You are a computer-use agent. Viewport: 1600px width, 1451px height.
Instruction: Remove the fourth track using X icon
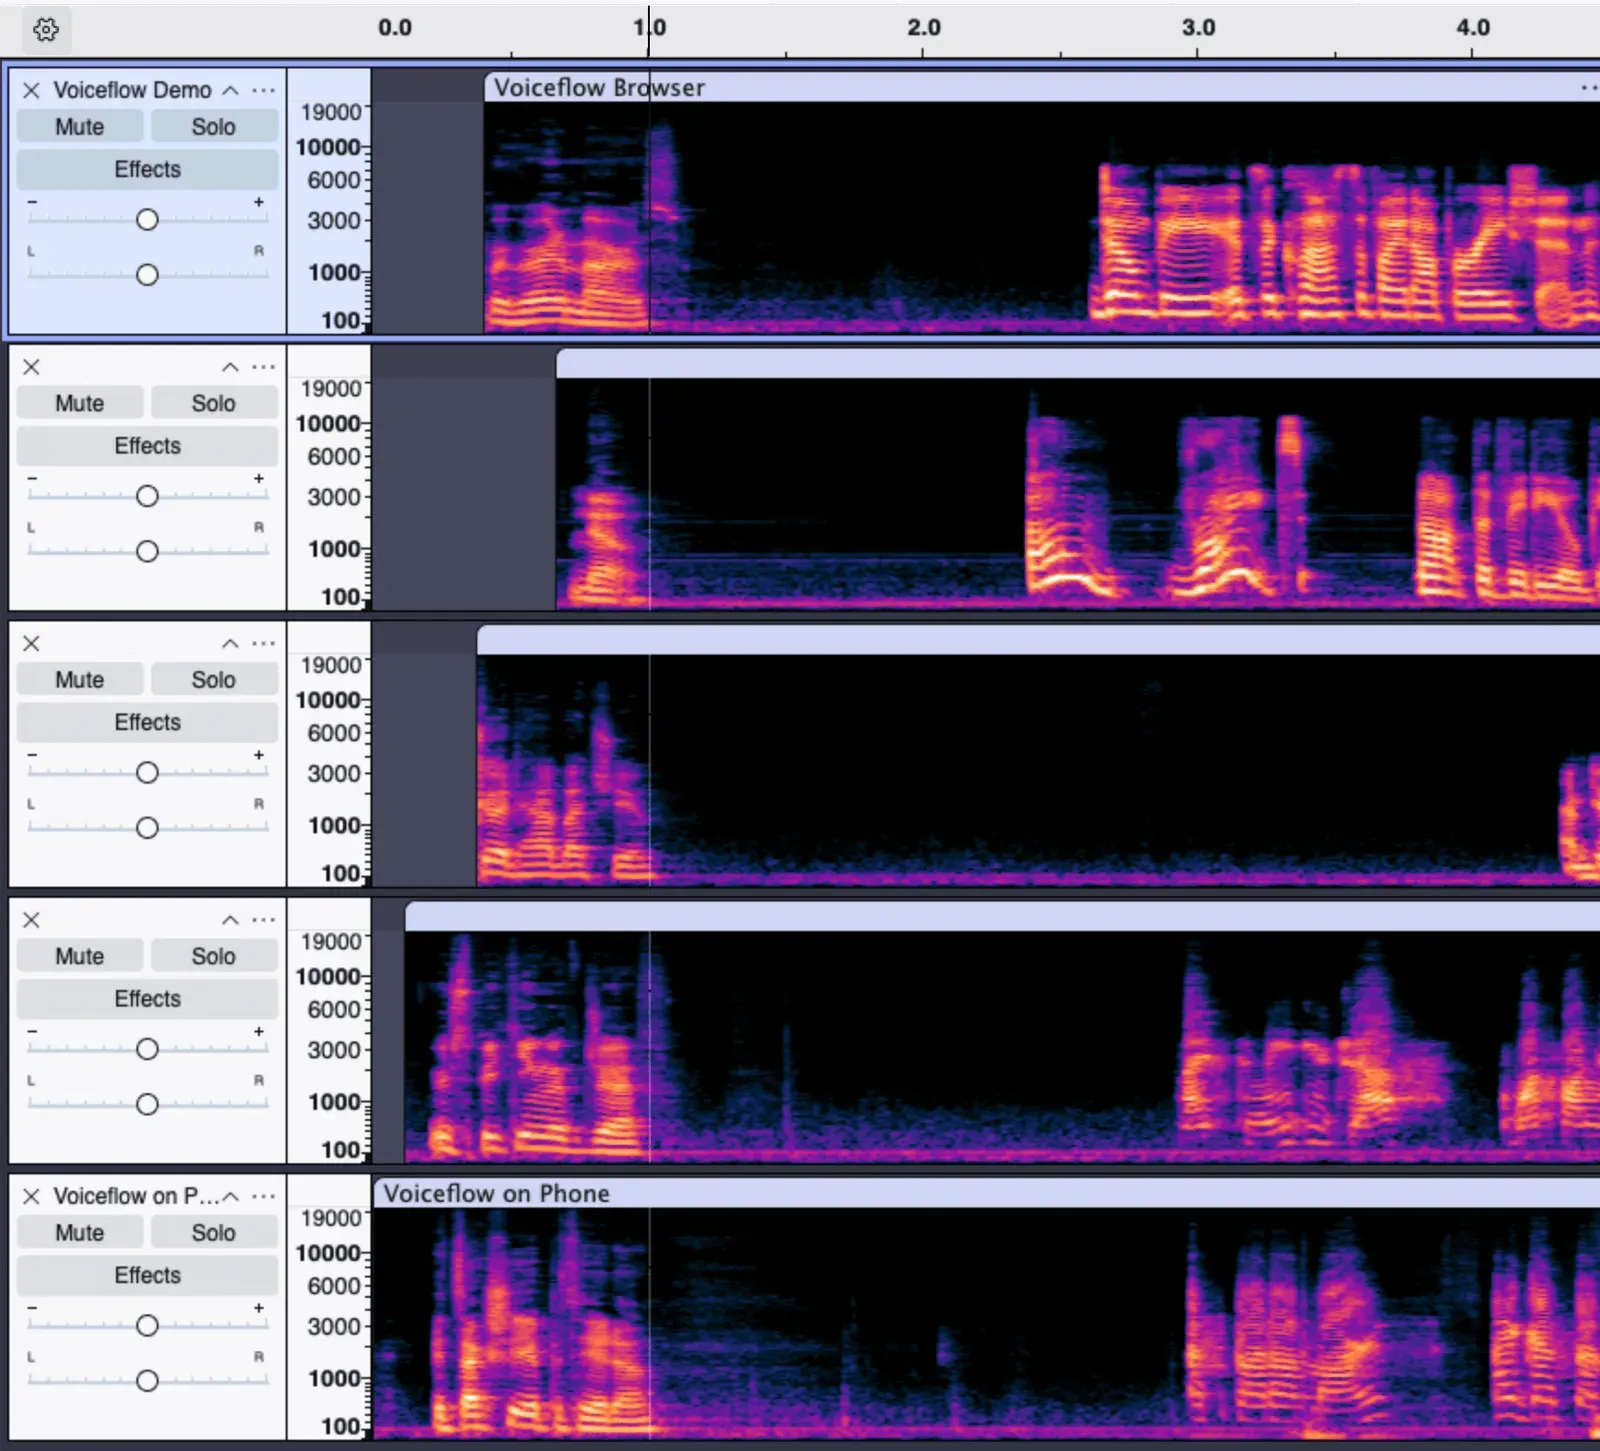(x=32, y=920)
